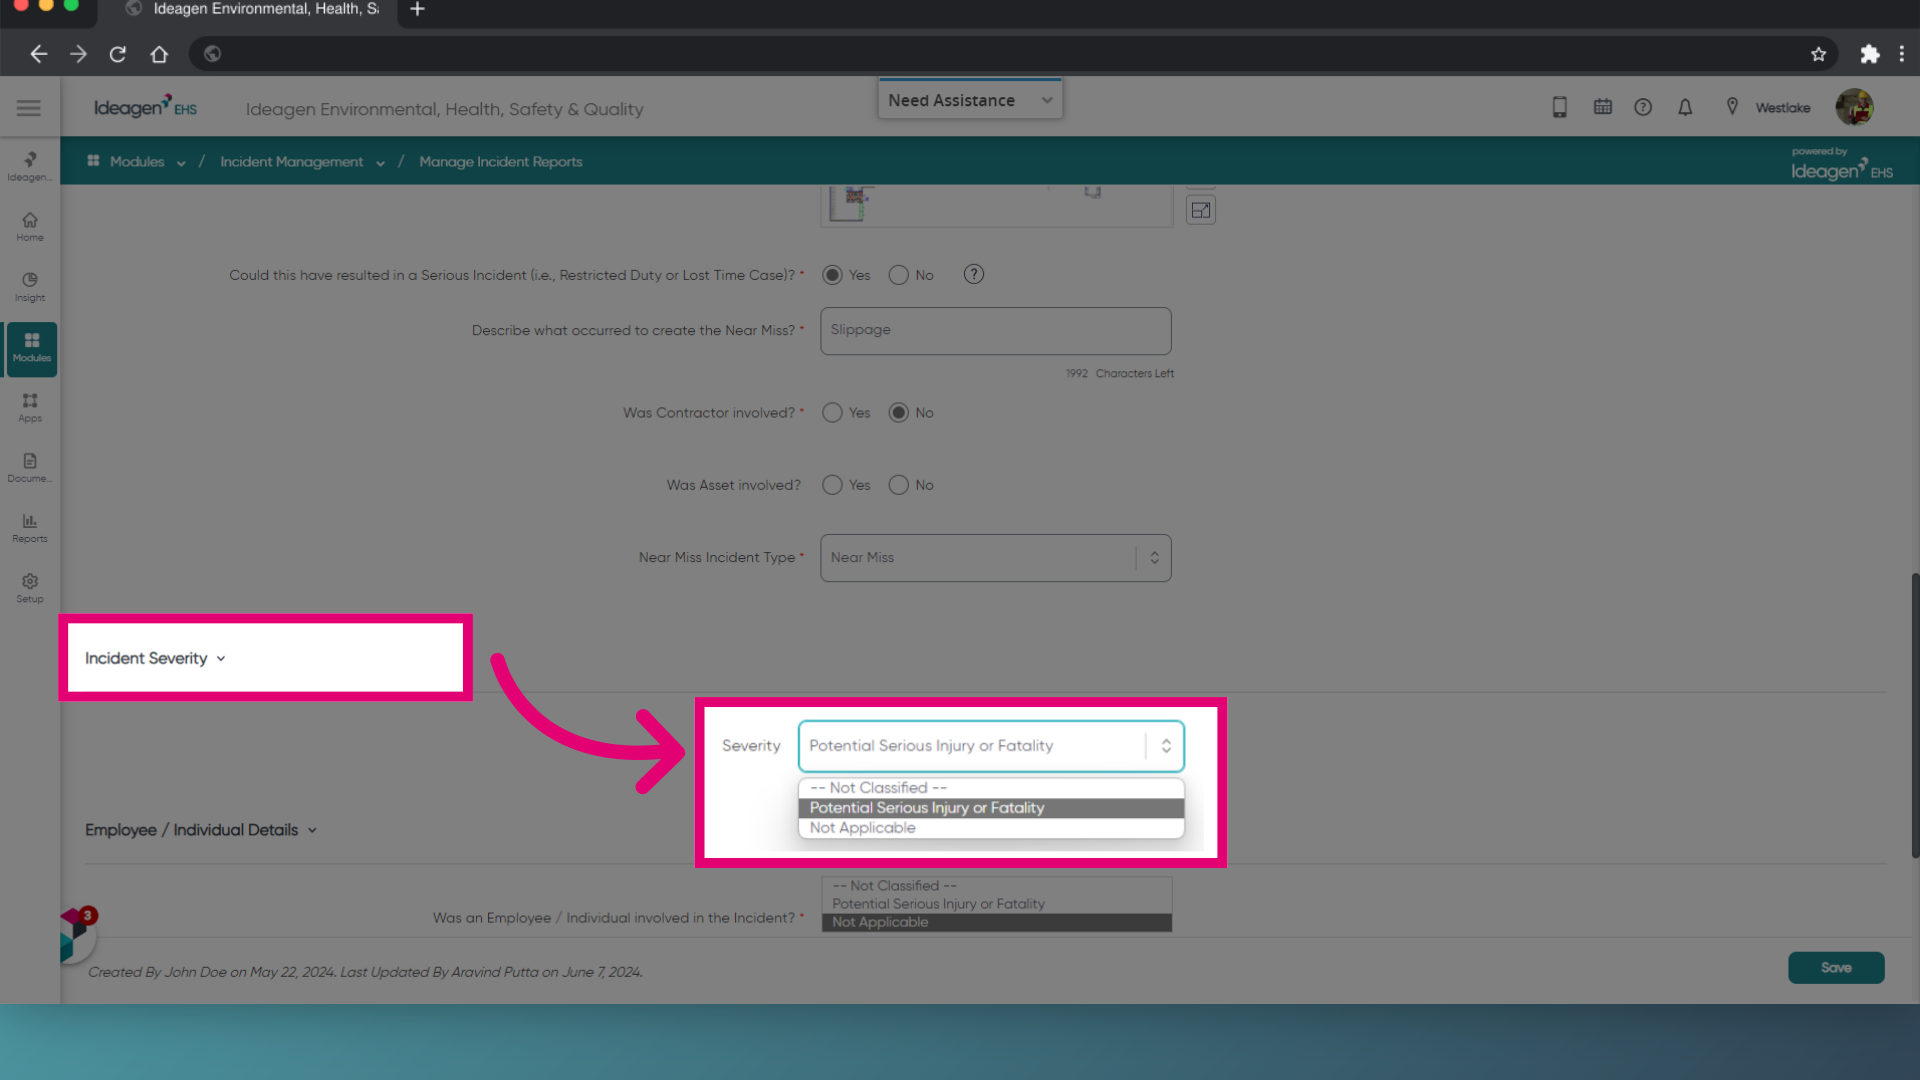Select Yes for Was Contractor involved
The height and width of the screenshot is (1080, 1920).
point(831,412)
